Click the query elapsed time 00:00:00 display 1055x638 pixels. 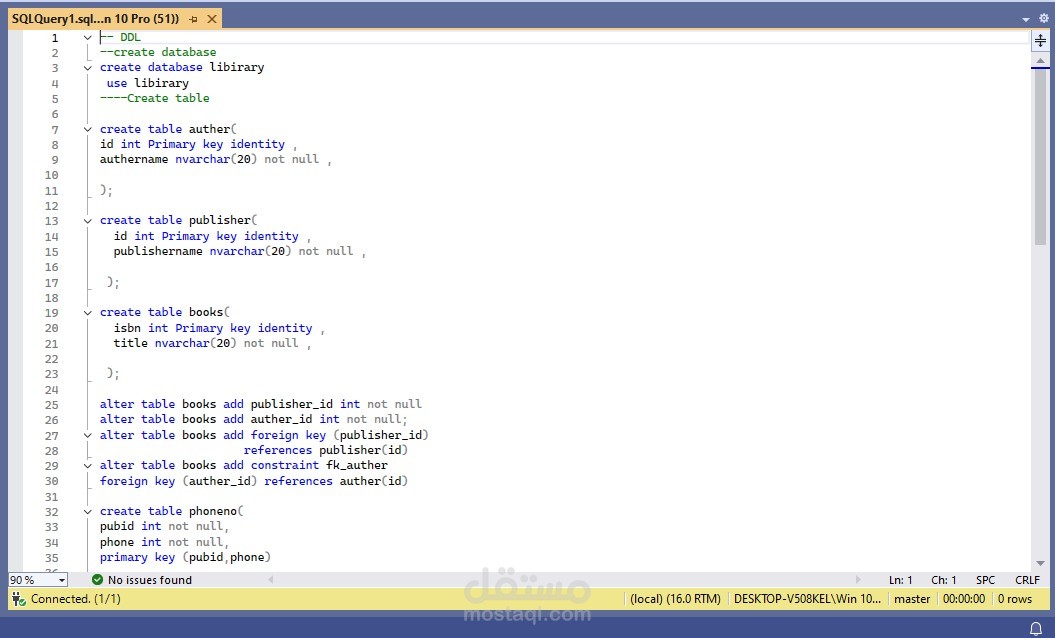963,598
